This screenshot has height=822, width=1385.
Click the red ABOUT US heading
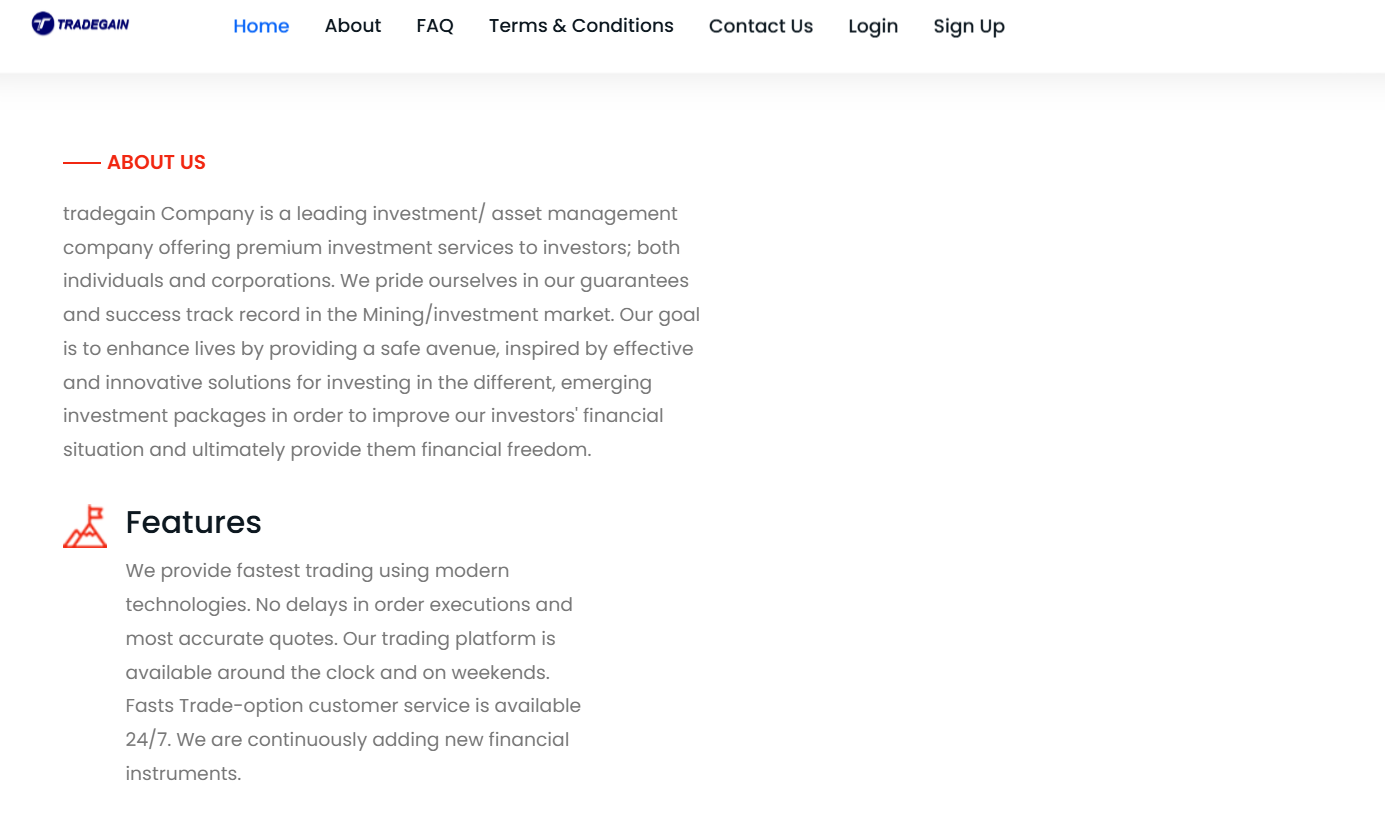coord(156,162)
